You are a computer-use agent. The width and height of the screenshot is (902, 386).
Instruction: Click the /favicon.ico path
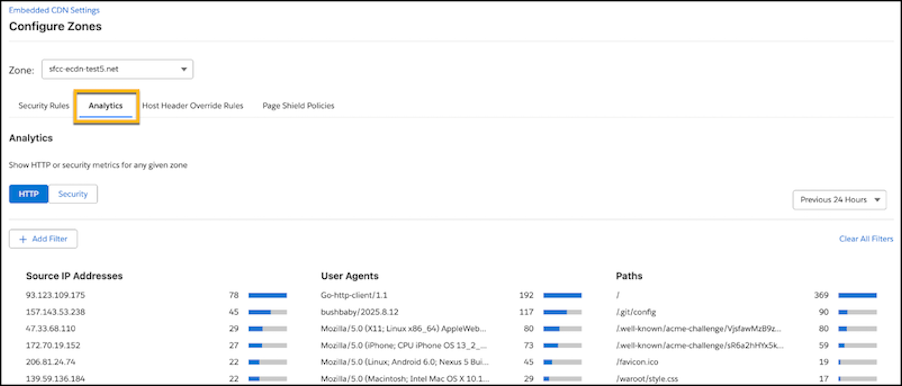[637, 362]
